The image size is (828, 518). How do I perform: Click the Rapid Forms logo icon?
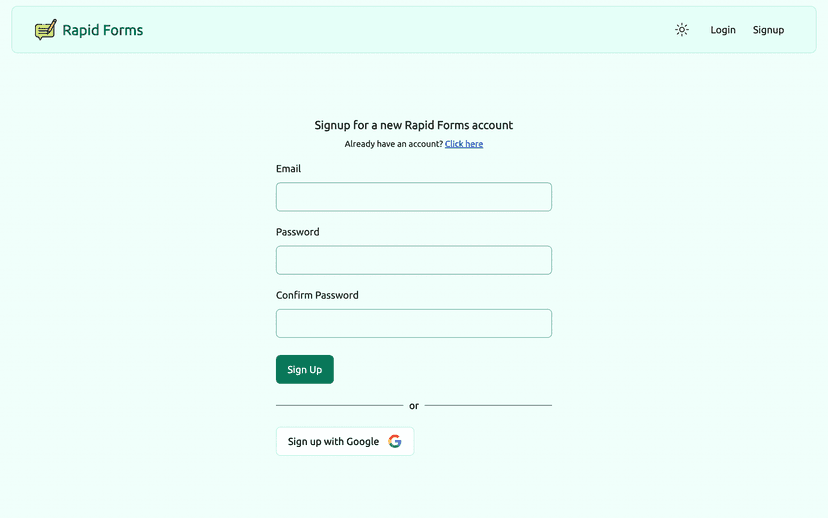pos(45,30)
